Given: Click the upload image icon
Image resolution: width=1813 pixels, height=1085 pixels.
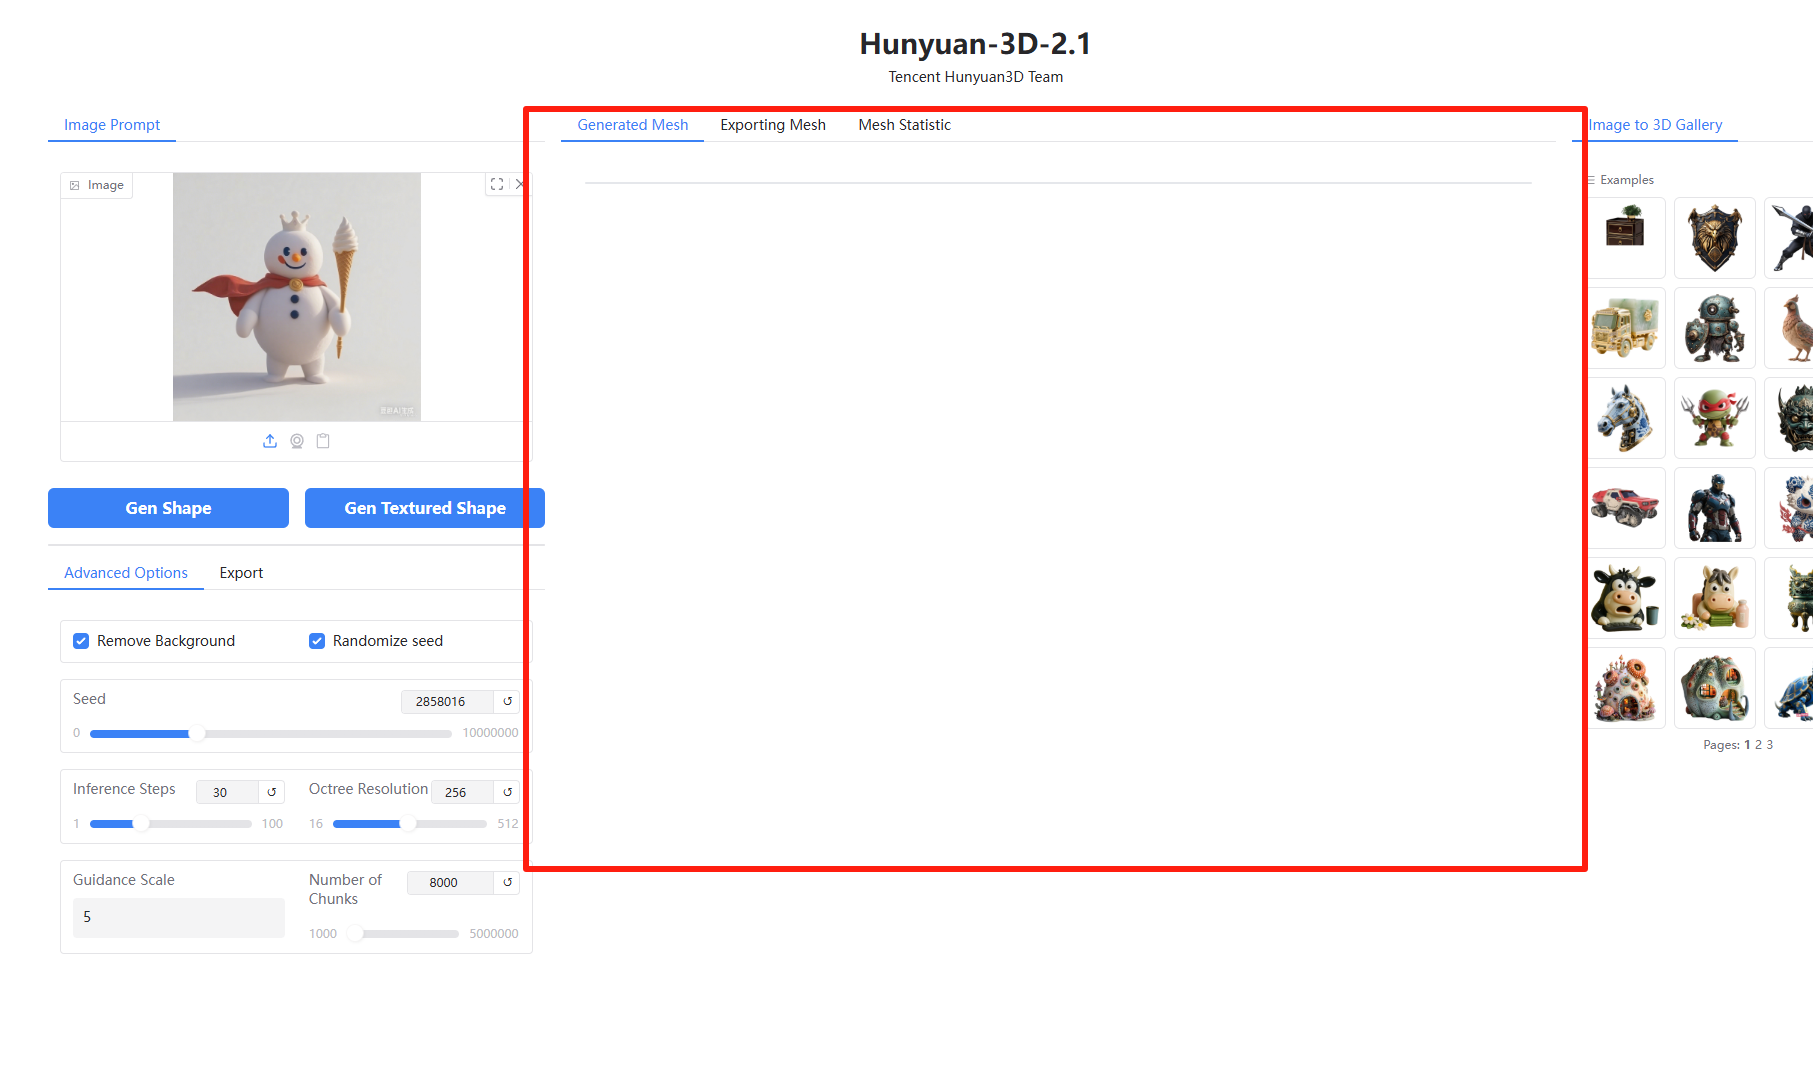Looking at the screenshot, I should coord(270,441).
